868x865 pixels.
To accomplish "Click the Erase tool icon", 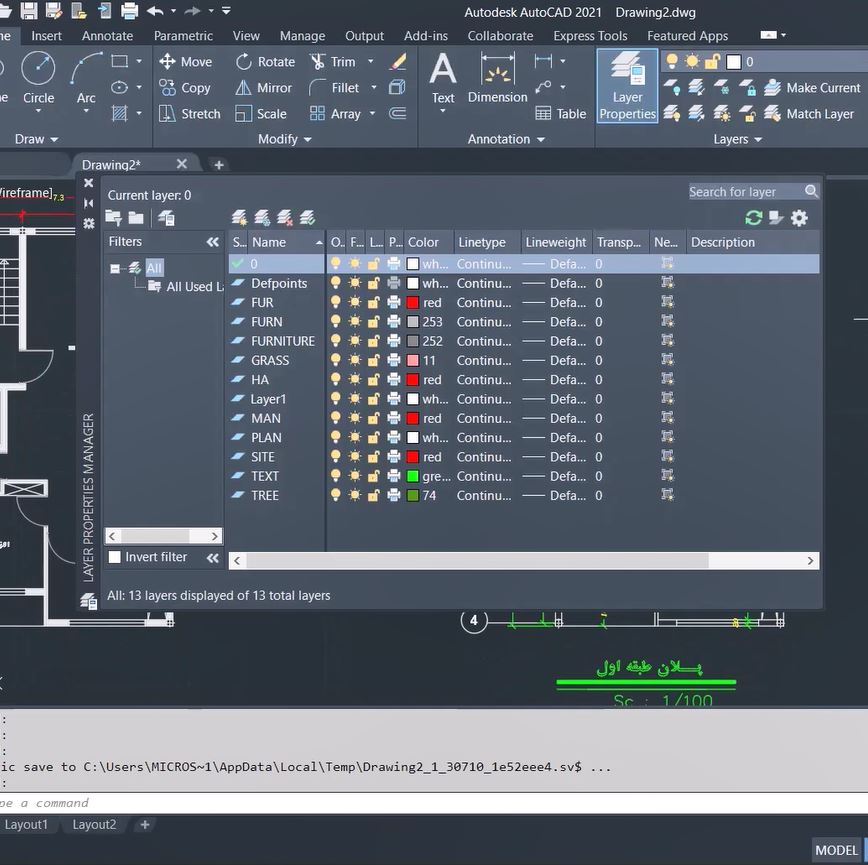I will pos(397,61).
